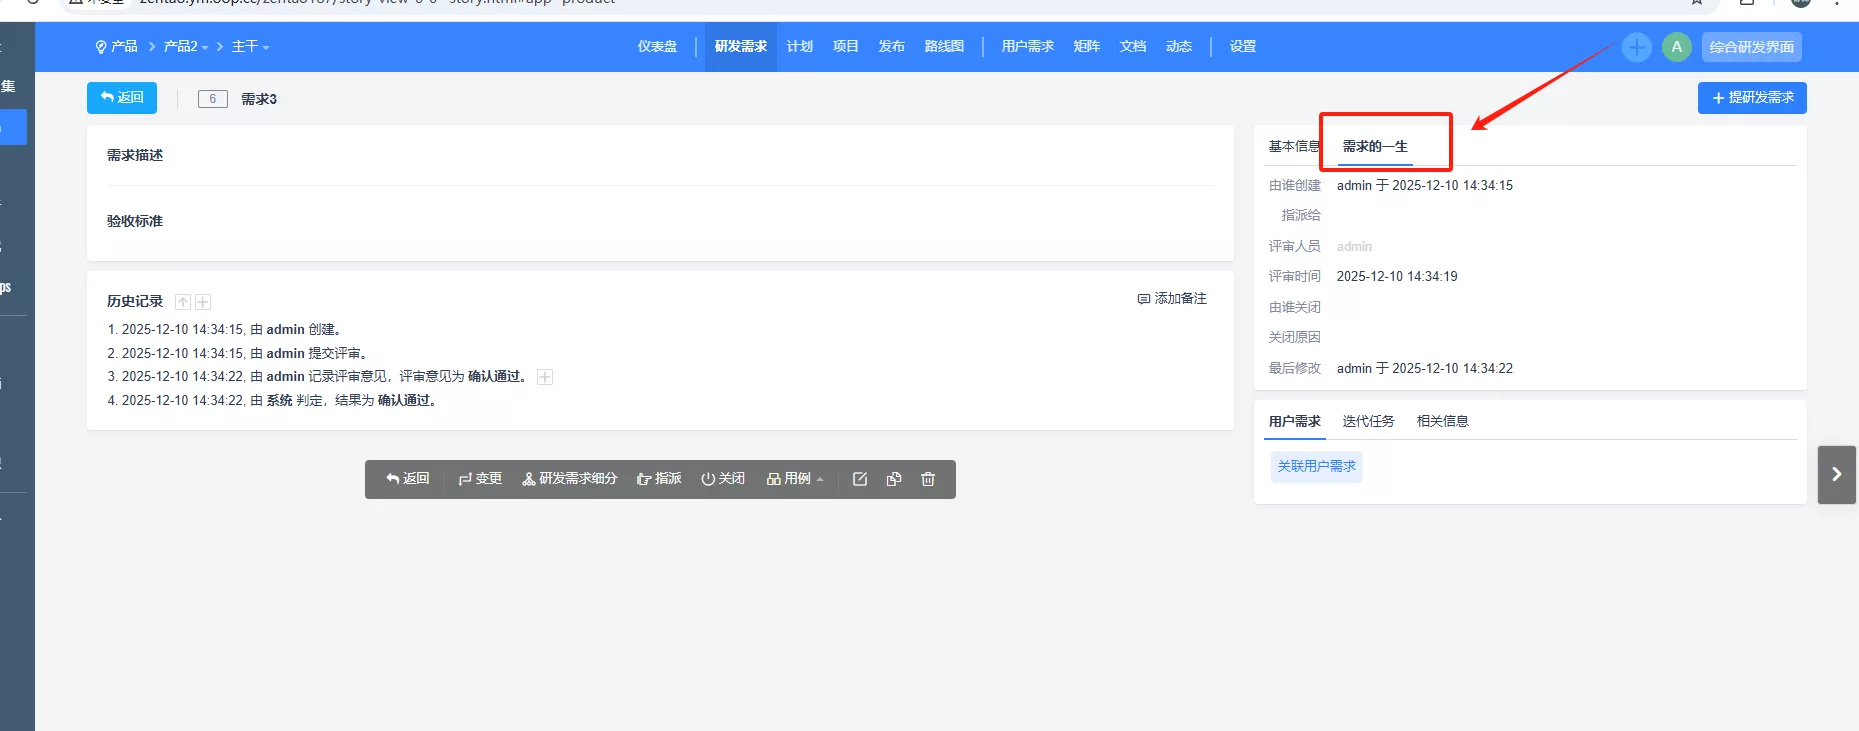Select 路线图 in top navigation
Screen dimensions: 1859x731
944,47
